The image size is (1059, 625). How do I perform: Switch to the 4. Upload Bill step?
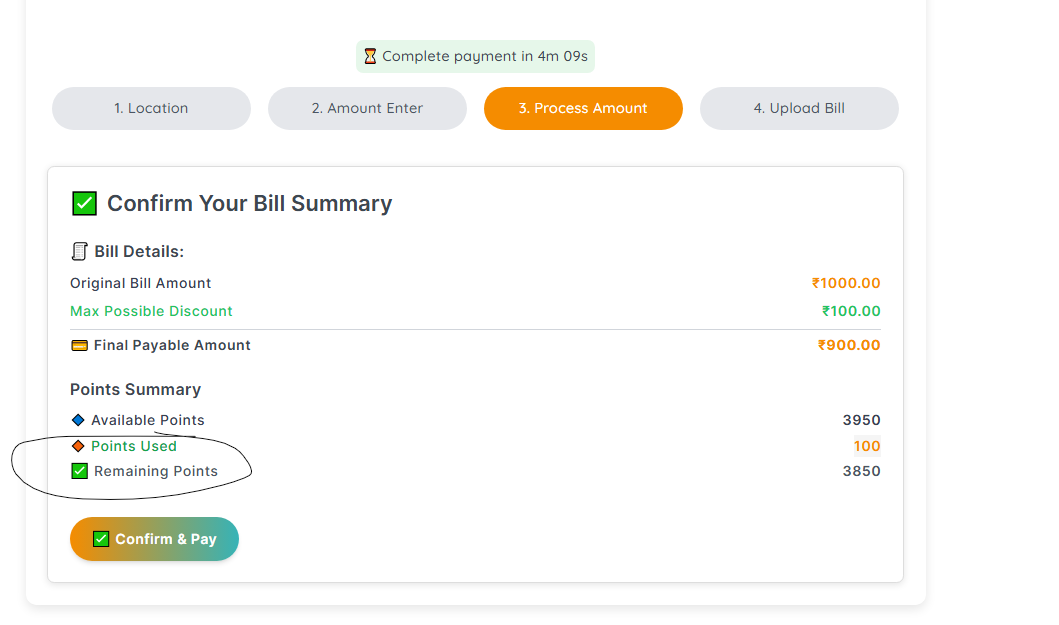coord(800,108)
